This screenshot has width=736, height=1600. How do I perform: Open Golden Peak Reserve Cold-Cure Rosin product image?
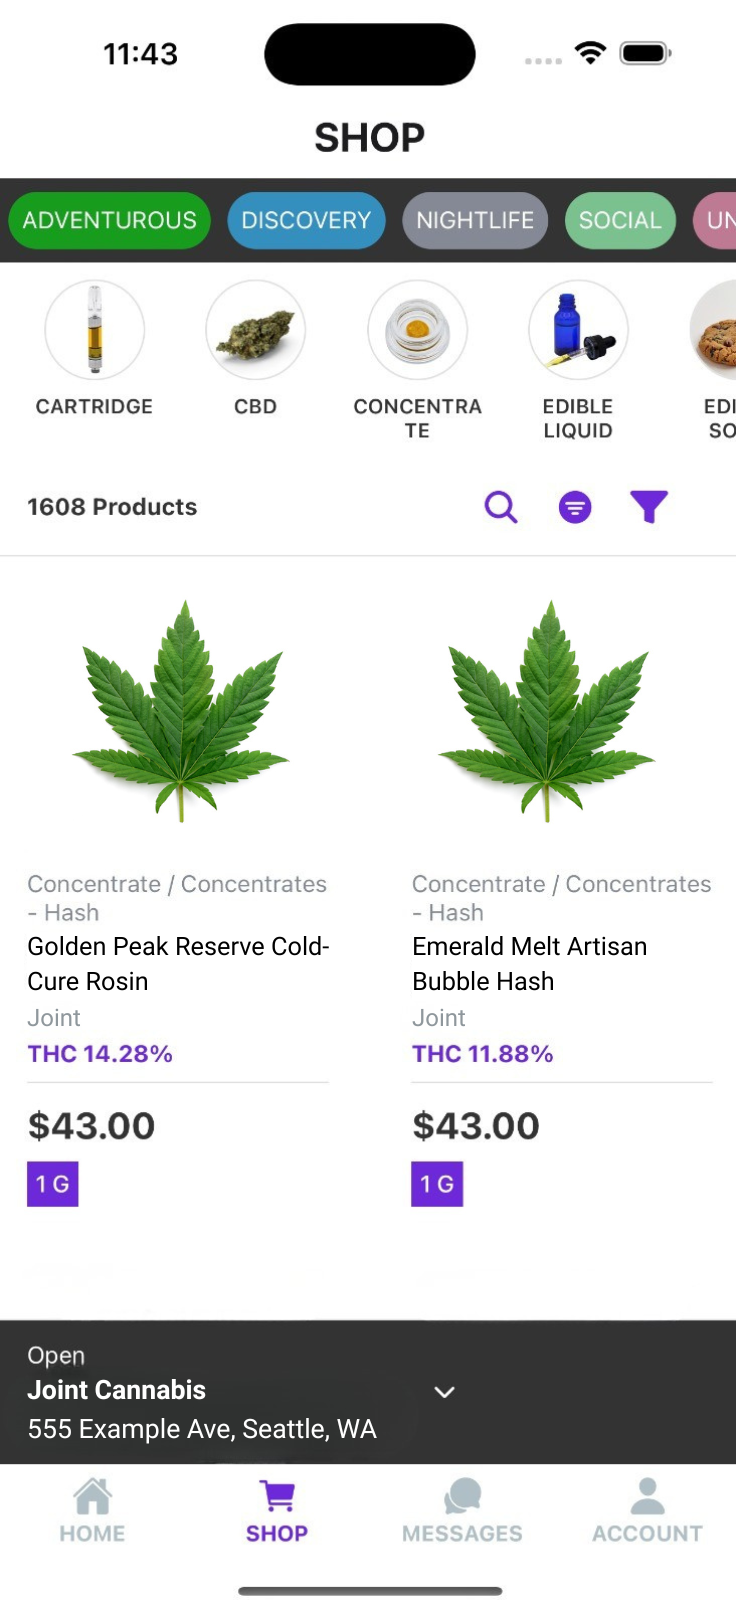(x=181, y=710)
